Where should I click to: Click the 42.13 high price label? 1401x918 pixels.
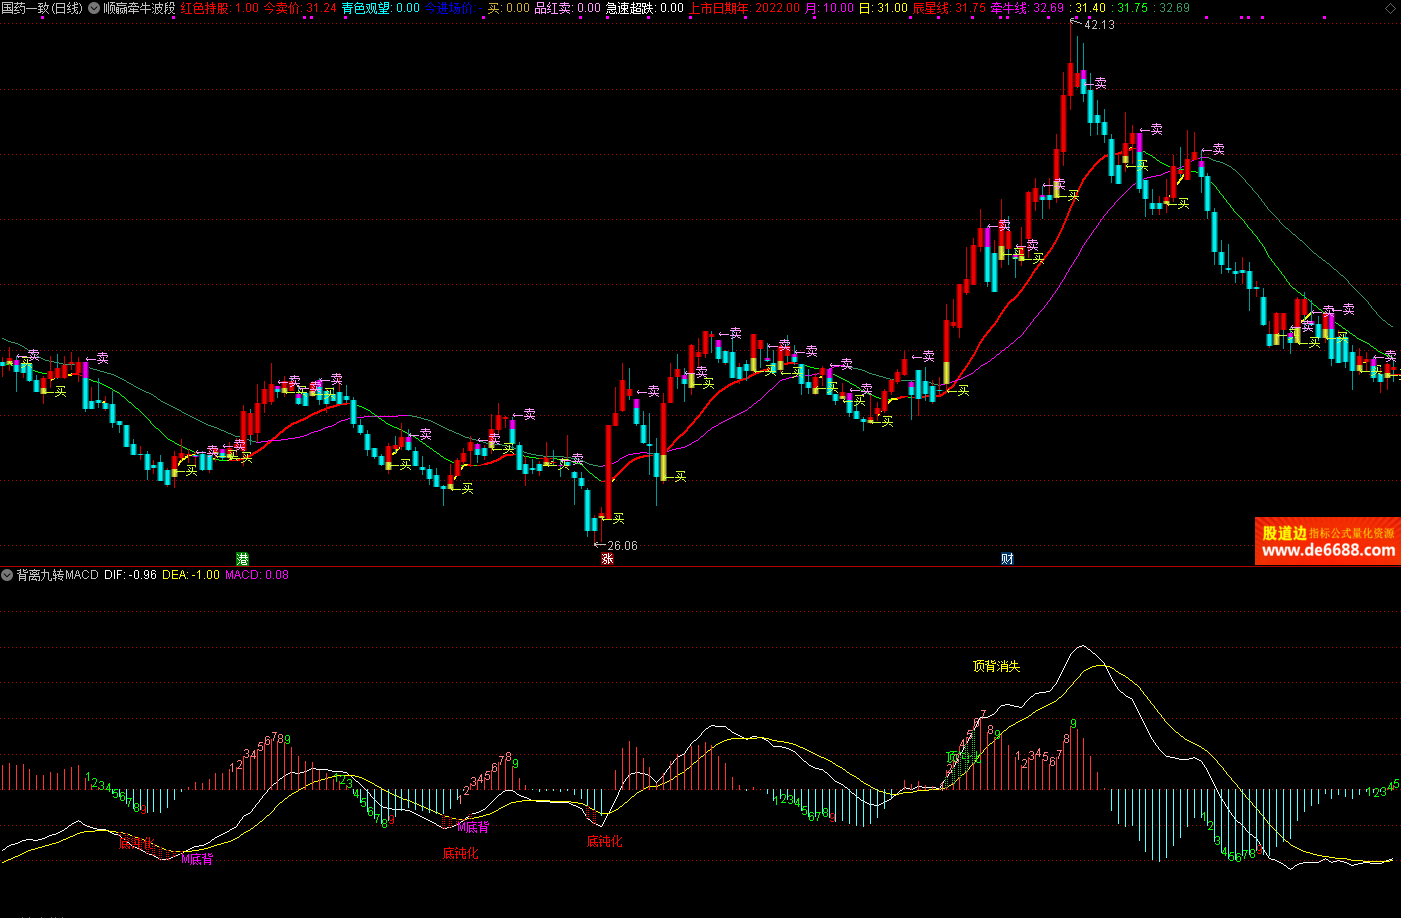1098,25
